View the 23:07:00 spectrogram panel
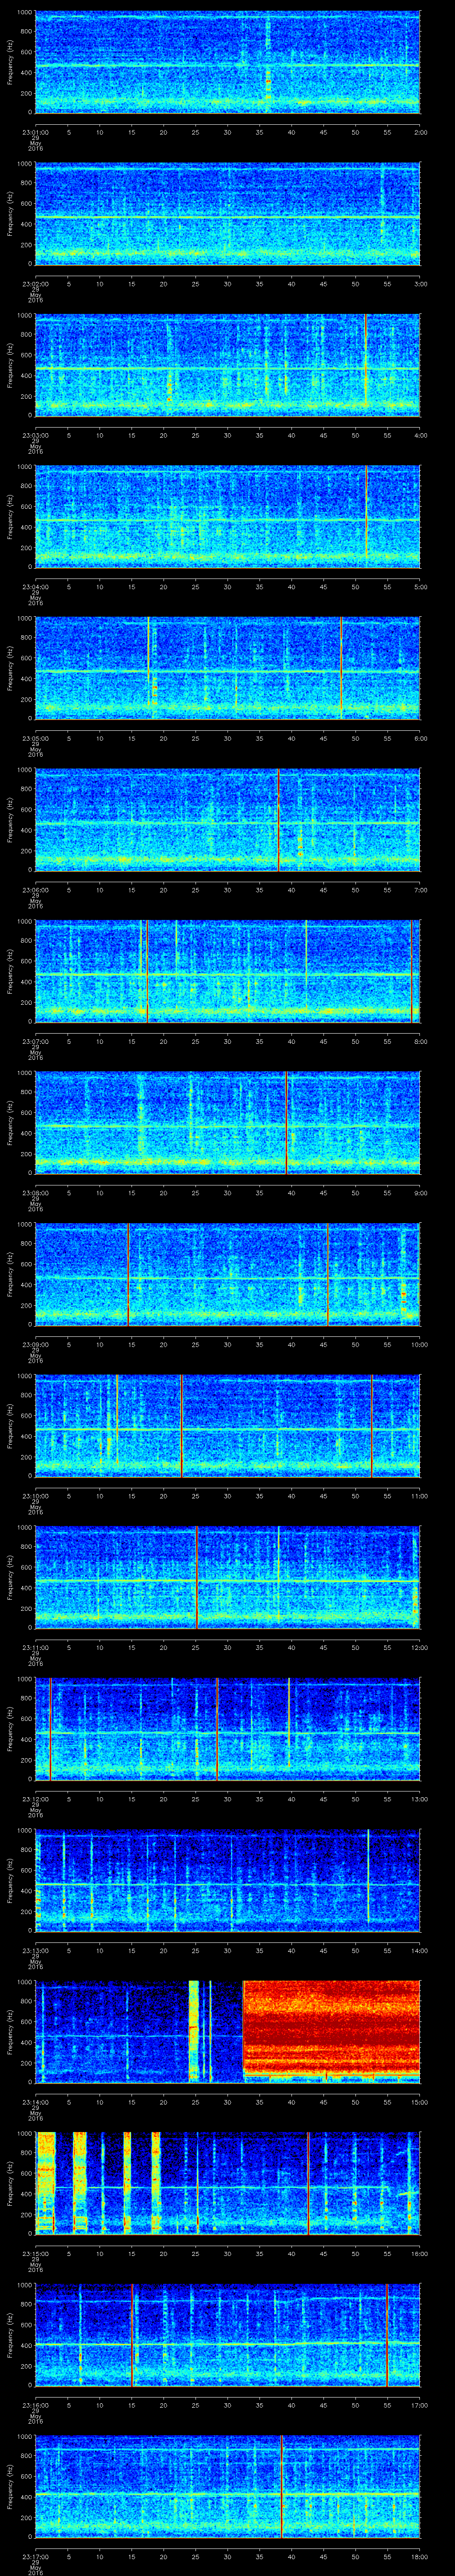455x2576 pixels. (x=228, y=971)
